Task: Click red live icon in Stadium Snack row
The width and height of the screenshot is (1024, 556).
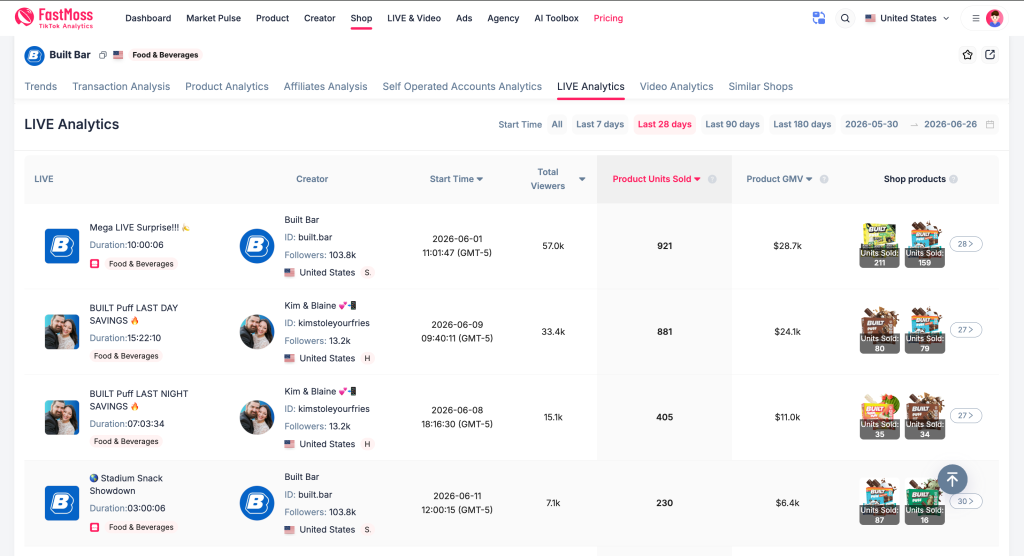Action: (x=95, y=527)
